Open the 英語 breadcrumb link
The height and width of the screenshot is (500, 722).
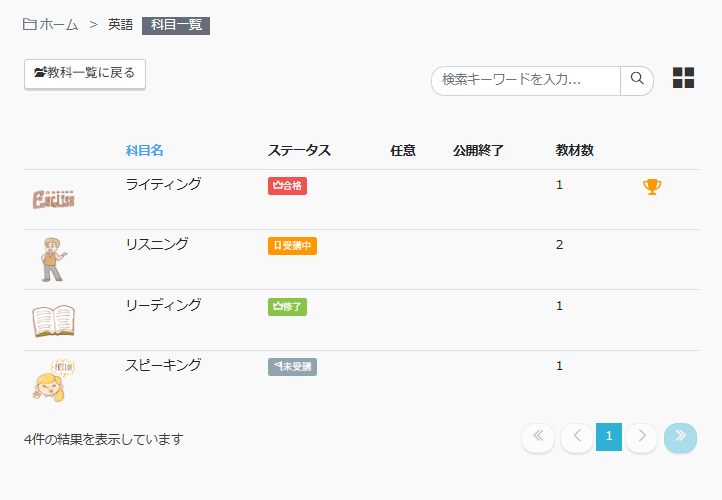(120, 25)
